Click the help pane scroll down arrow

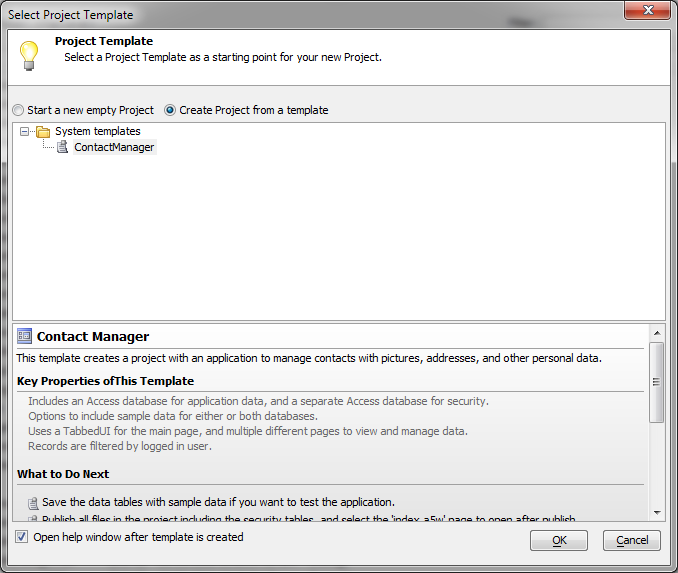[x=657, y=511]
